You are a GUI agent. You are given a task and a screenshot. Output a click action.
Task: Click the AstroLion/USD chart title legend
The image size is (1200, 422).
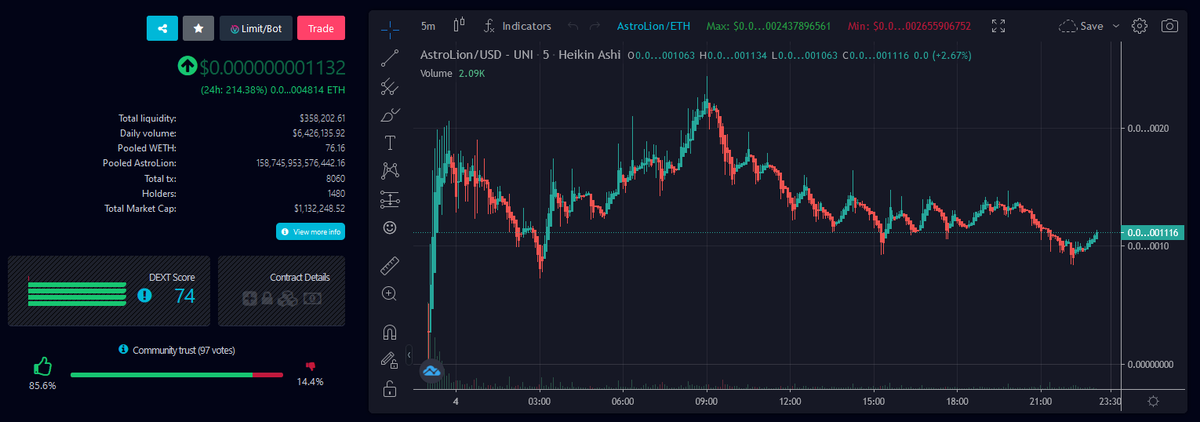[x=519, y=55]
